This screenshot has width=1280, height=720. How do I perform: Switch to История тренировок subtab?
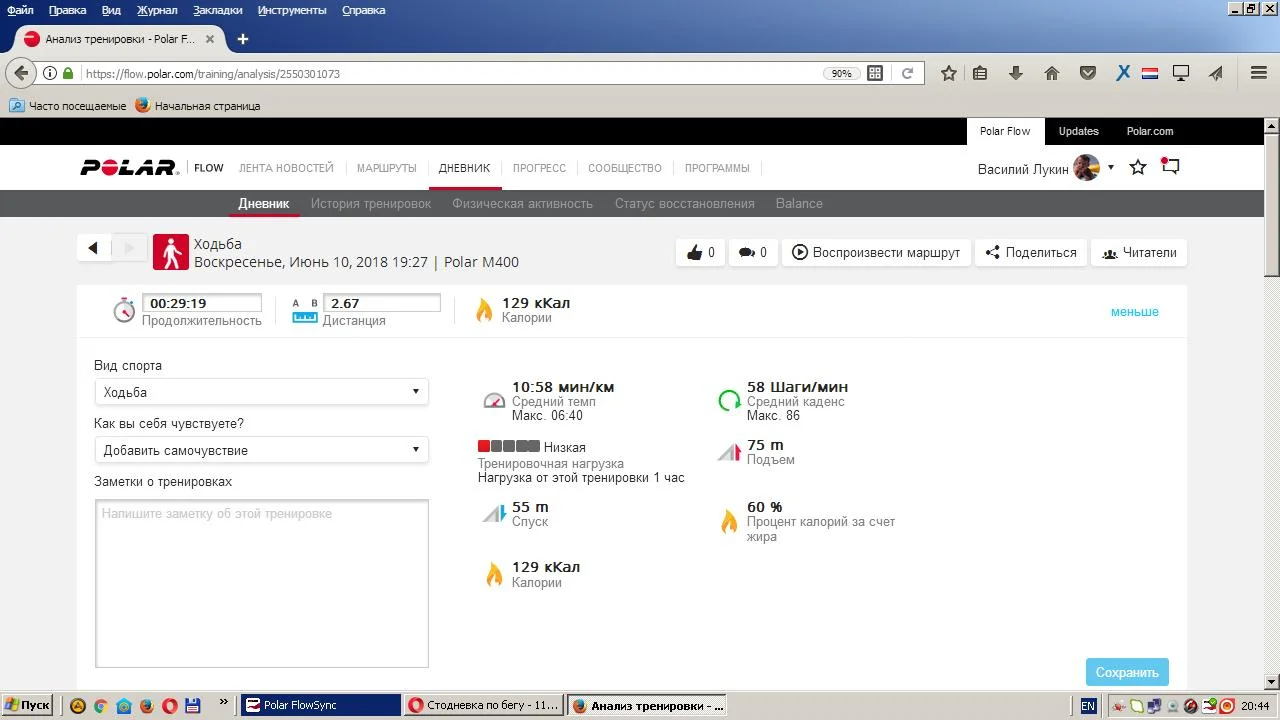click(370, 203)
